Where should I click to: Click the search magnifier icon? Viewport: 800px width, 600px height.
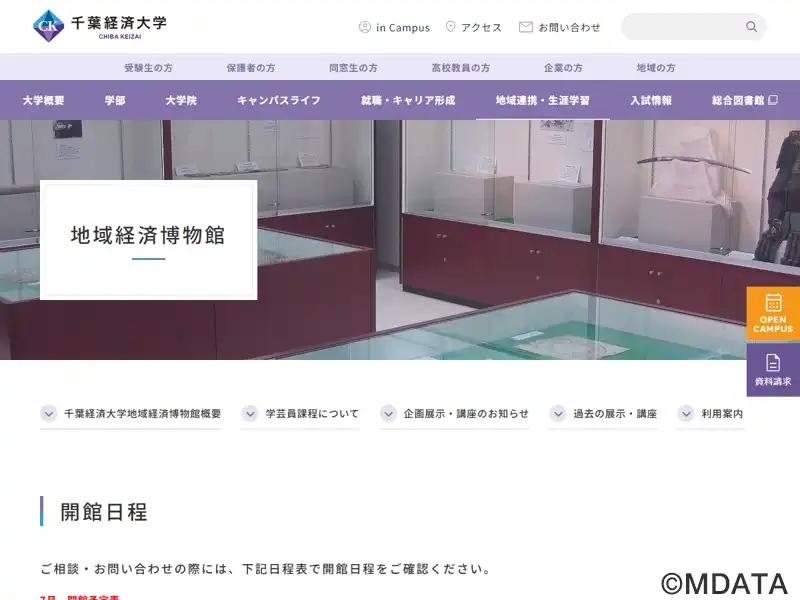[x=751, y=27]
